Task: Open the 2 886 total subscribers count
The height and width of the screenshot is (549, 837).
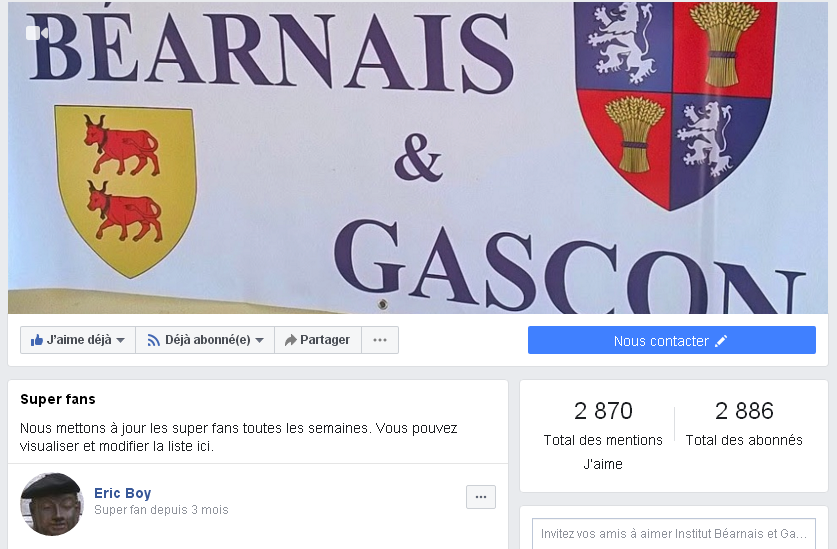Action: click(x=744, y=411)
